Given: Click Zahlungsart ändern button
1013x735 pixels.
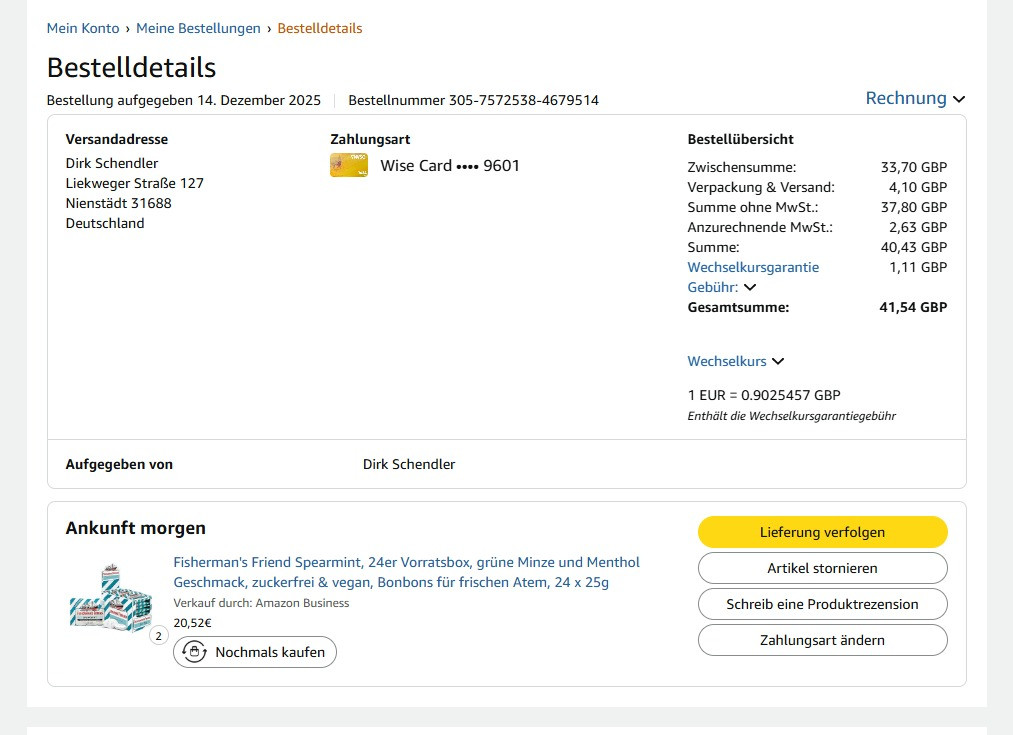Looking at the screenshot, I should click(x=822, y=641).
